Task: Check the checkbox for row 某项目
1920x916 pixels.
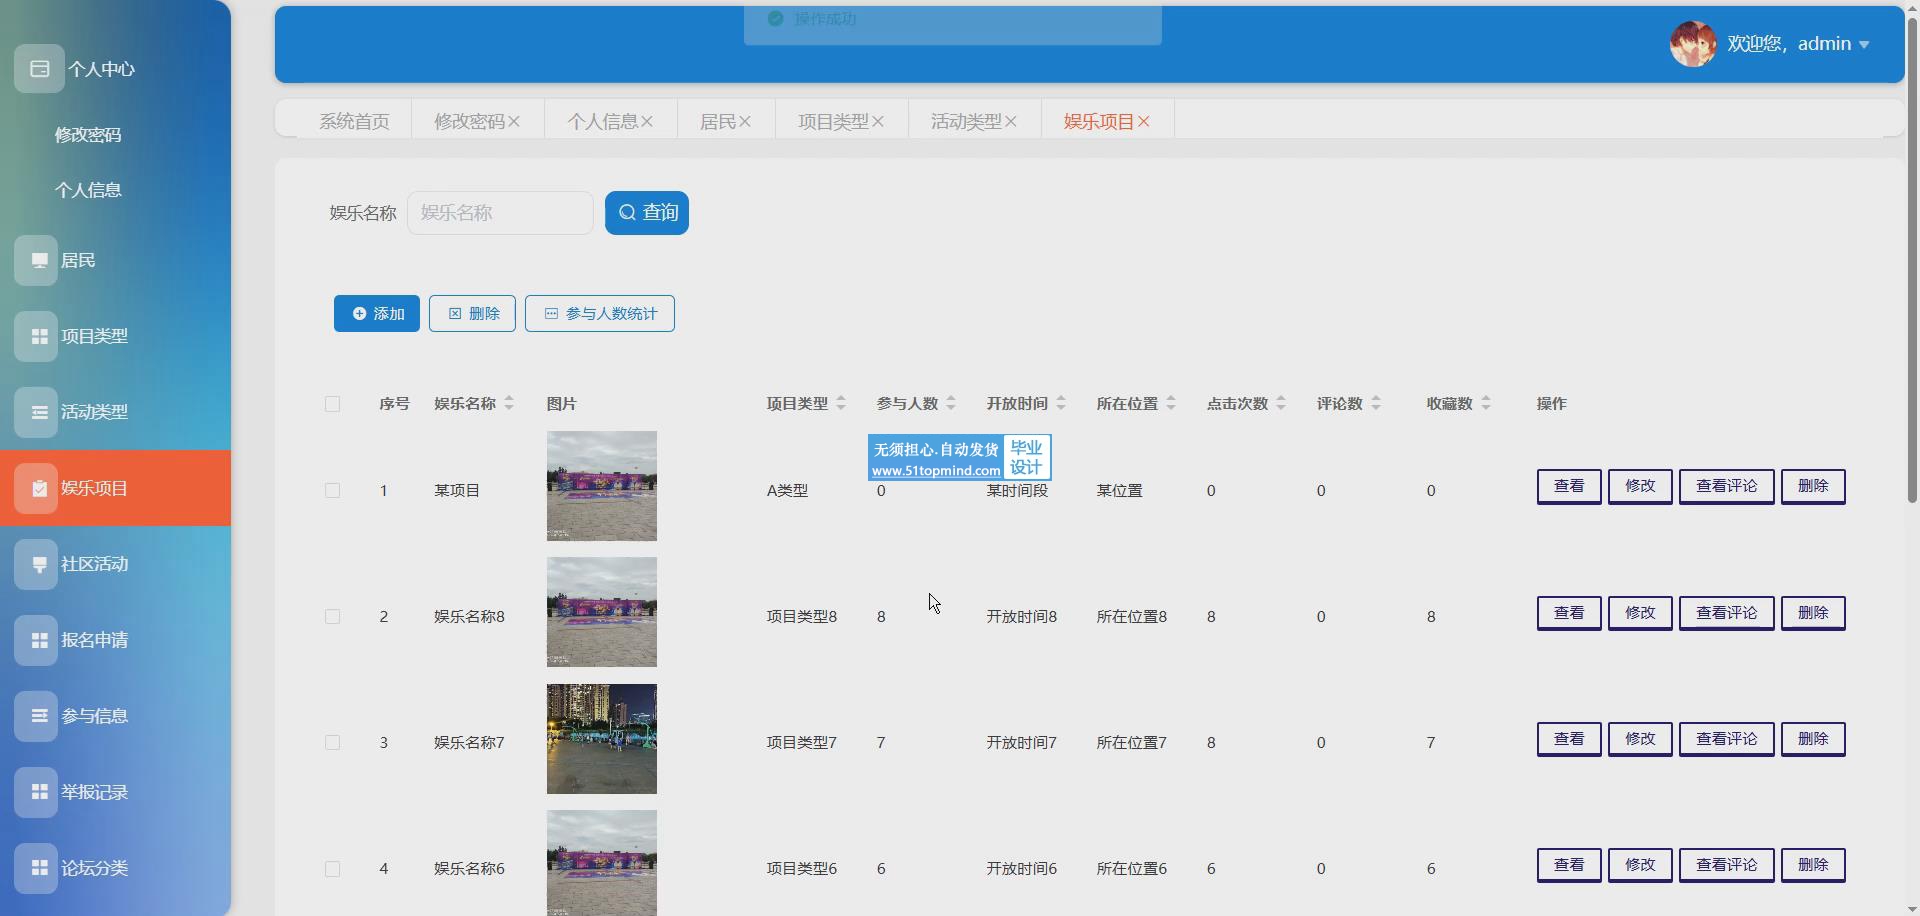Action: 332,491
